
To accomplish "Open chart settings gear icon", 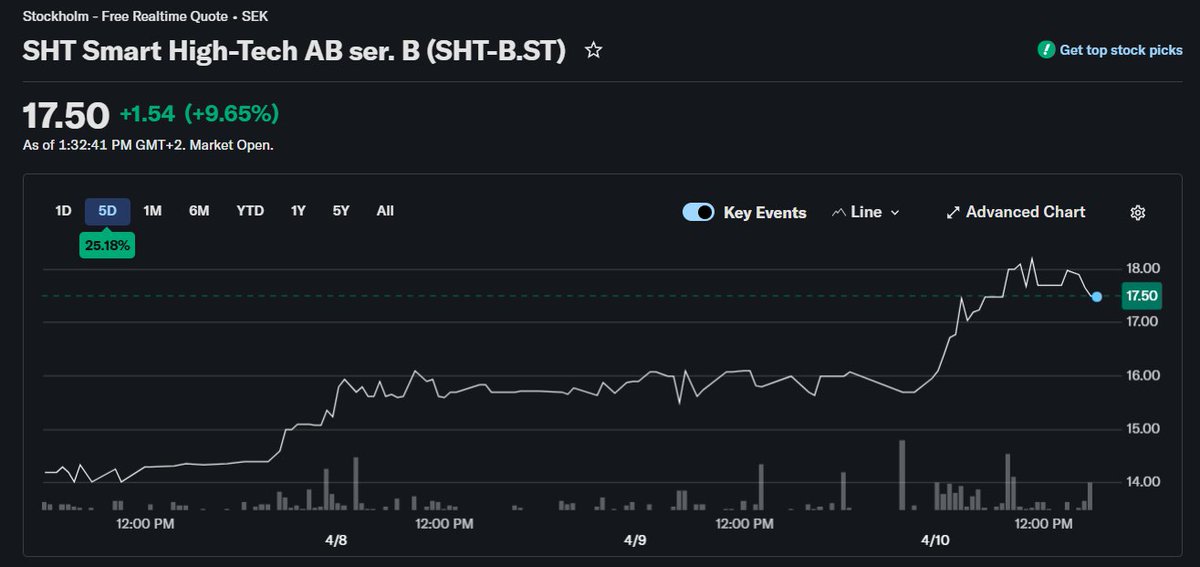I will tap(1137, 212).
